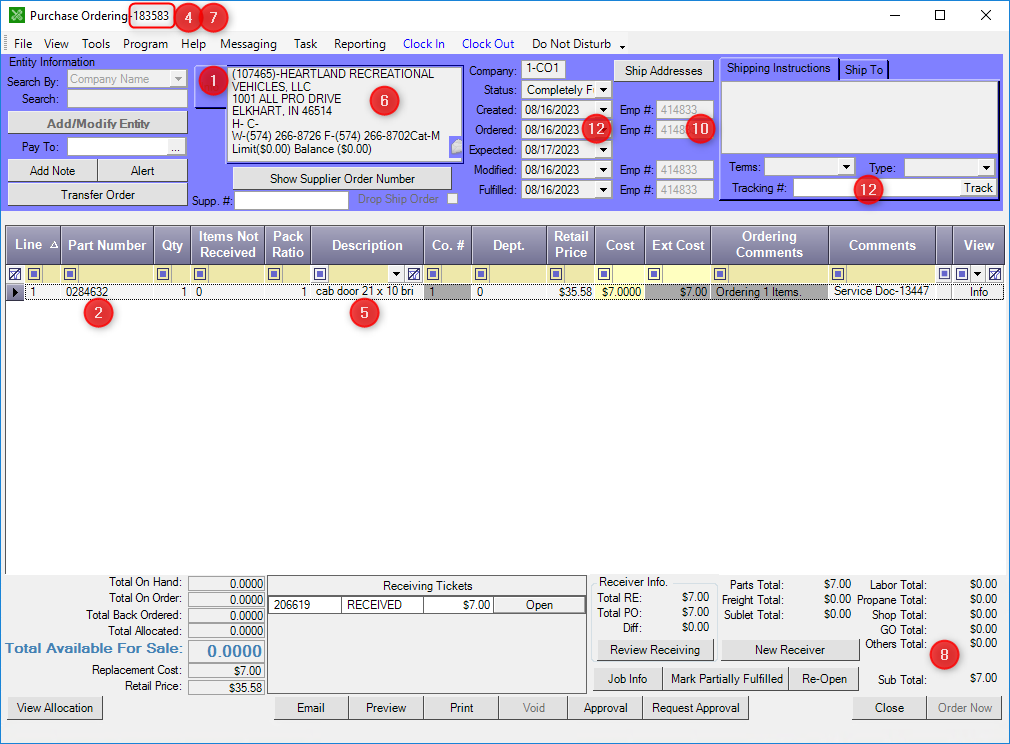Image resolution: width=1010 pixels, height=744 pixels.
Task: Open the Dept. column filter icon
Action: coord(481,274)
